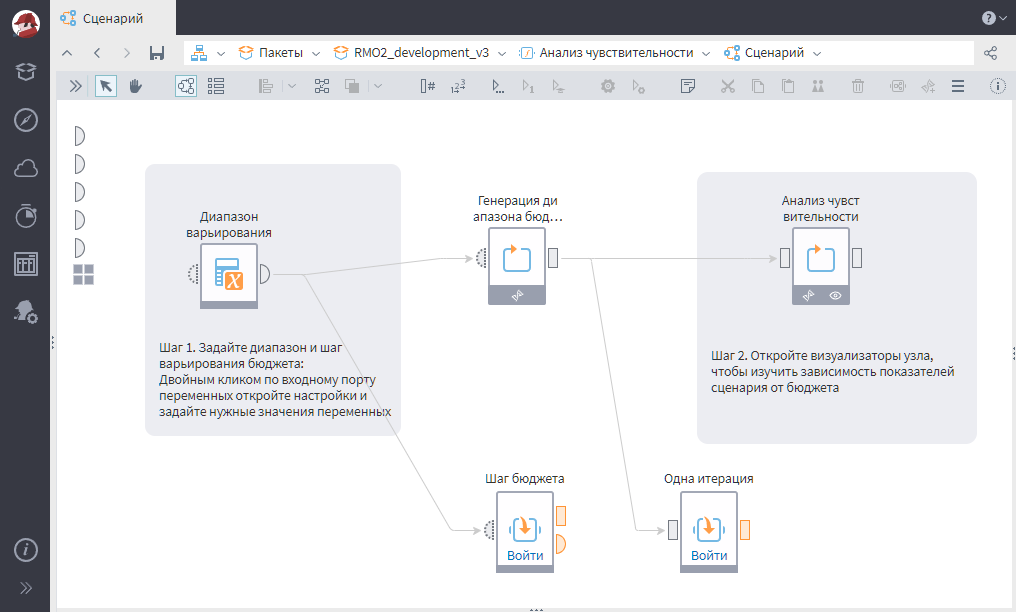Open node settings gear icon
Image resolution: width=1016 pixels, height=612 pixels.
pyautogui.click(x=608, y=86)
